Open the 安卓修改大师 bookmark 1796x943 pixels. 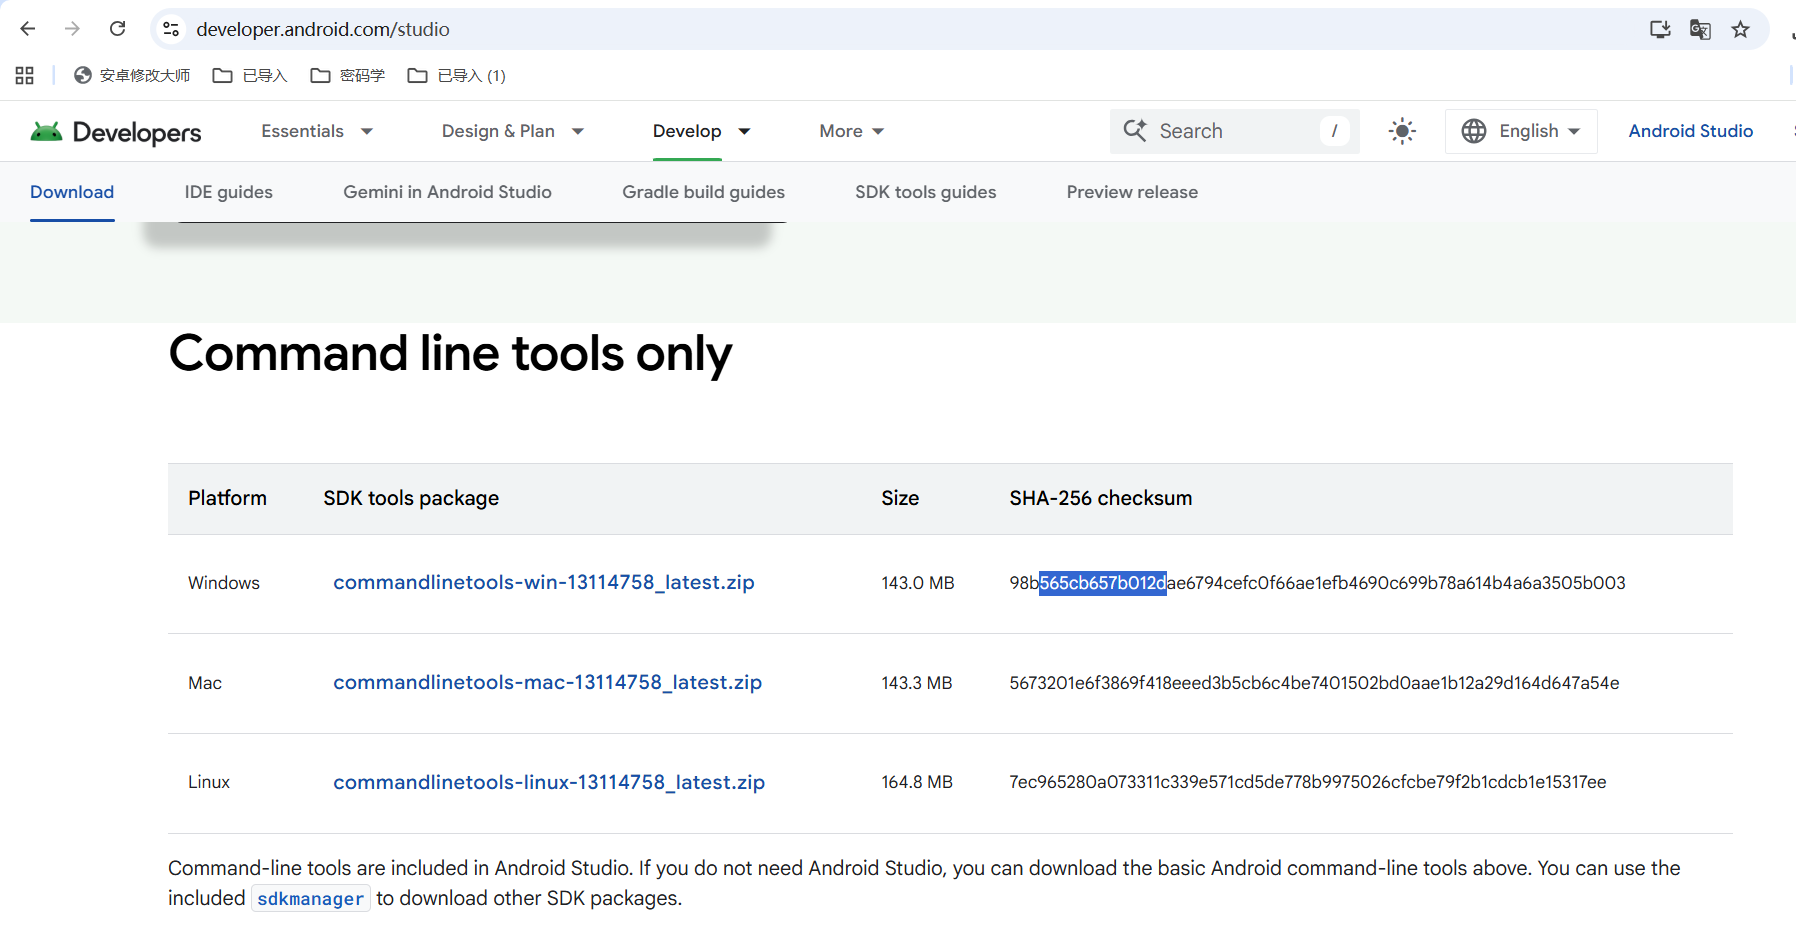(132, 75)
